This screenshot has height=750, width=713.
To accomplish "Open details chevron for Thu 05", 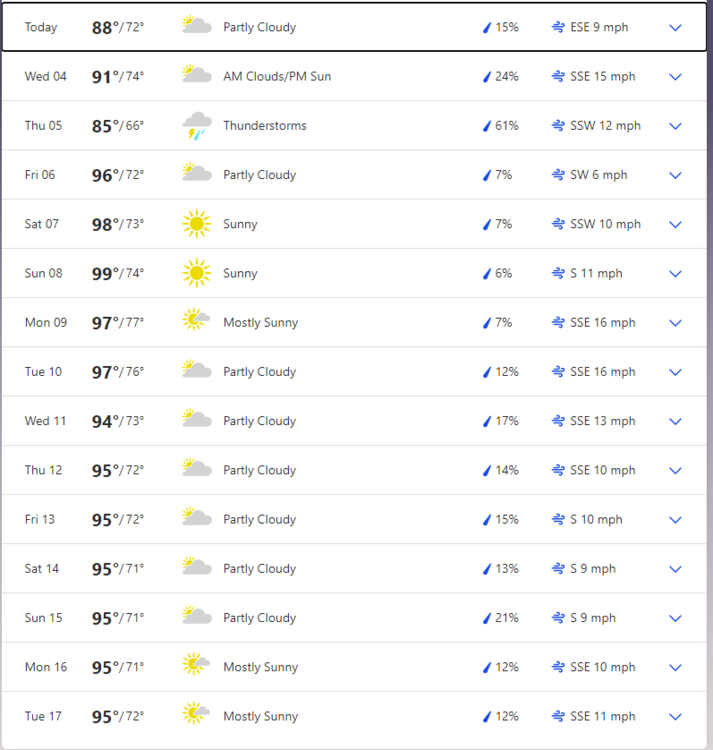I will click(675, 126).
